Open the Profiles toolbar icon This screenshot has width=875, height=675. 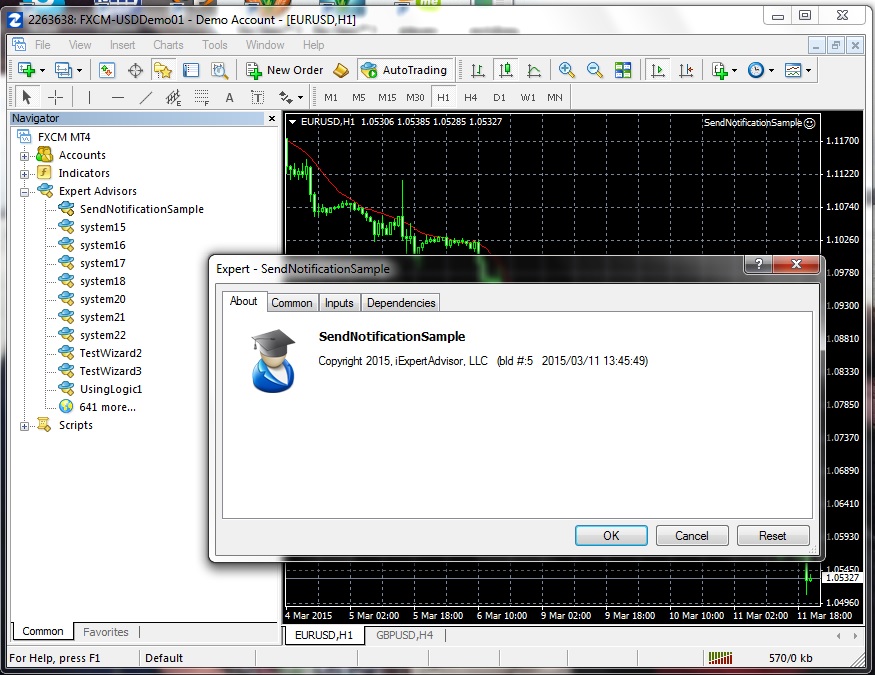pyautogui.click(x=62, y=70)
